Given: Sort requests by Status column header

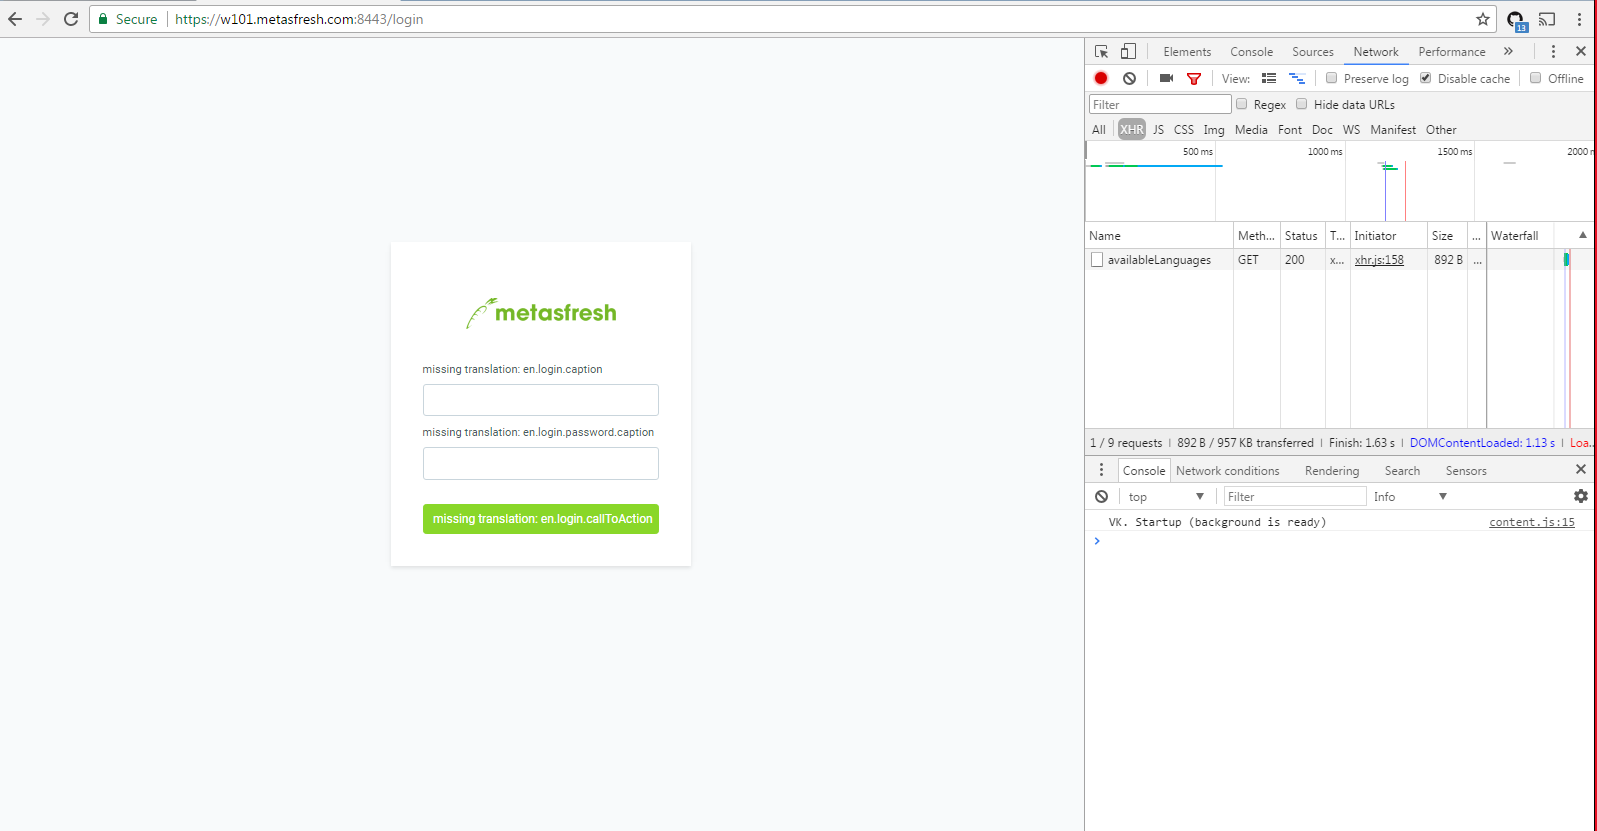Looking at the screenshot, I should [1301, 235].
